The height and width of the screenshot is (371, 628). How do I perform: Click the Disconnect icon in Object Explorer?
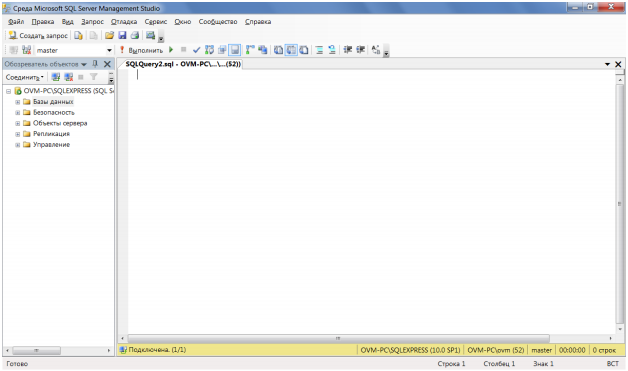69,77
